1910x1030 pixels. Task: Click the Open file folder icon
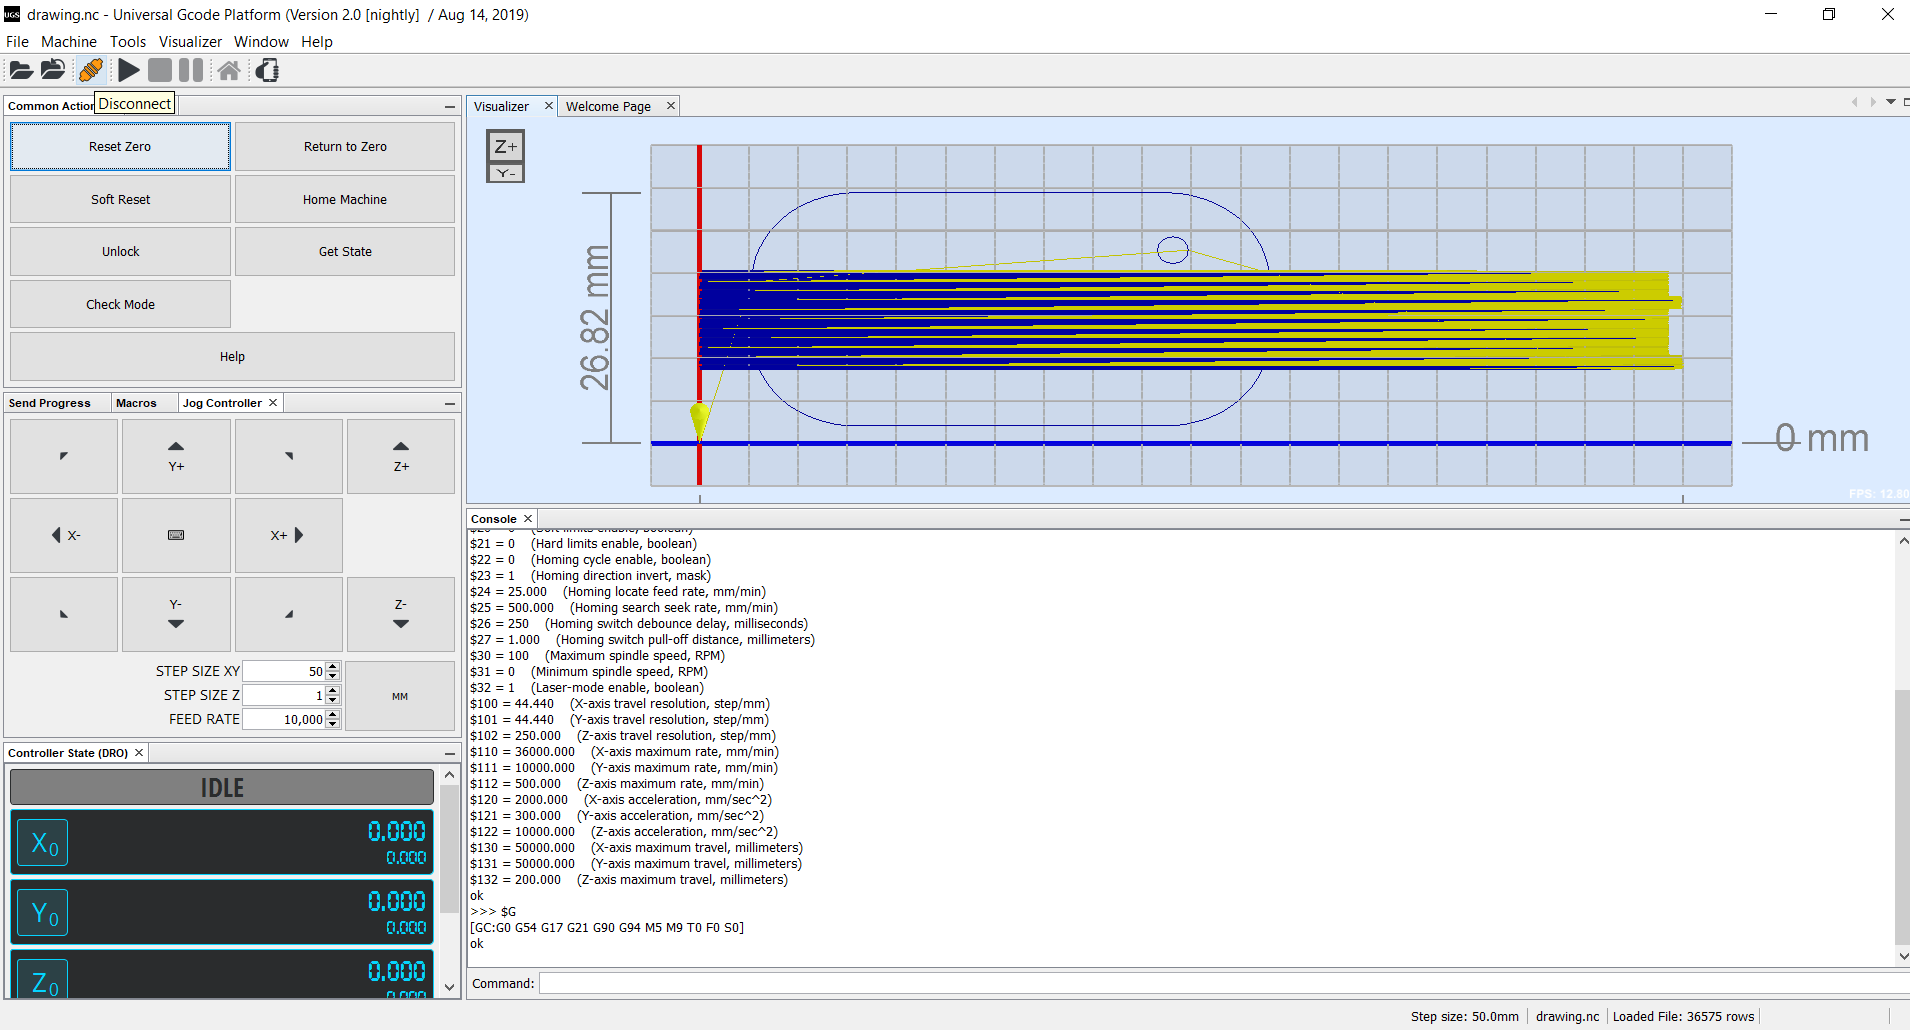pyautogui.click(x=20, y=70)
